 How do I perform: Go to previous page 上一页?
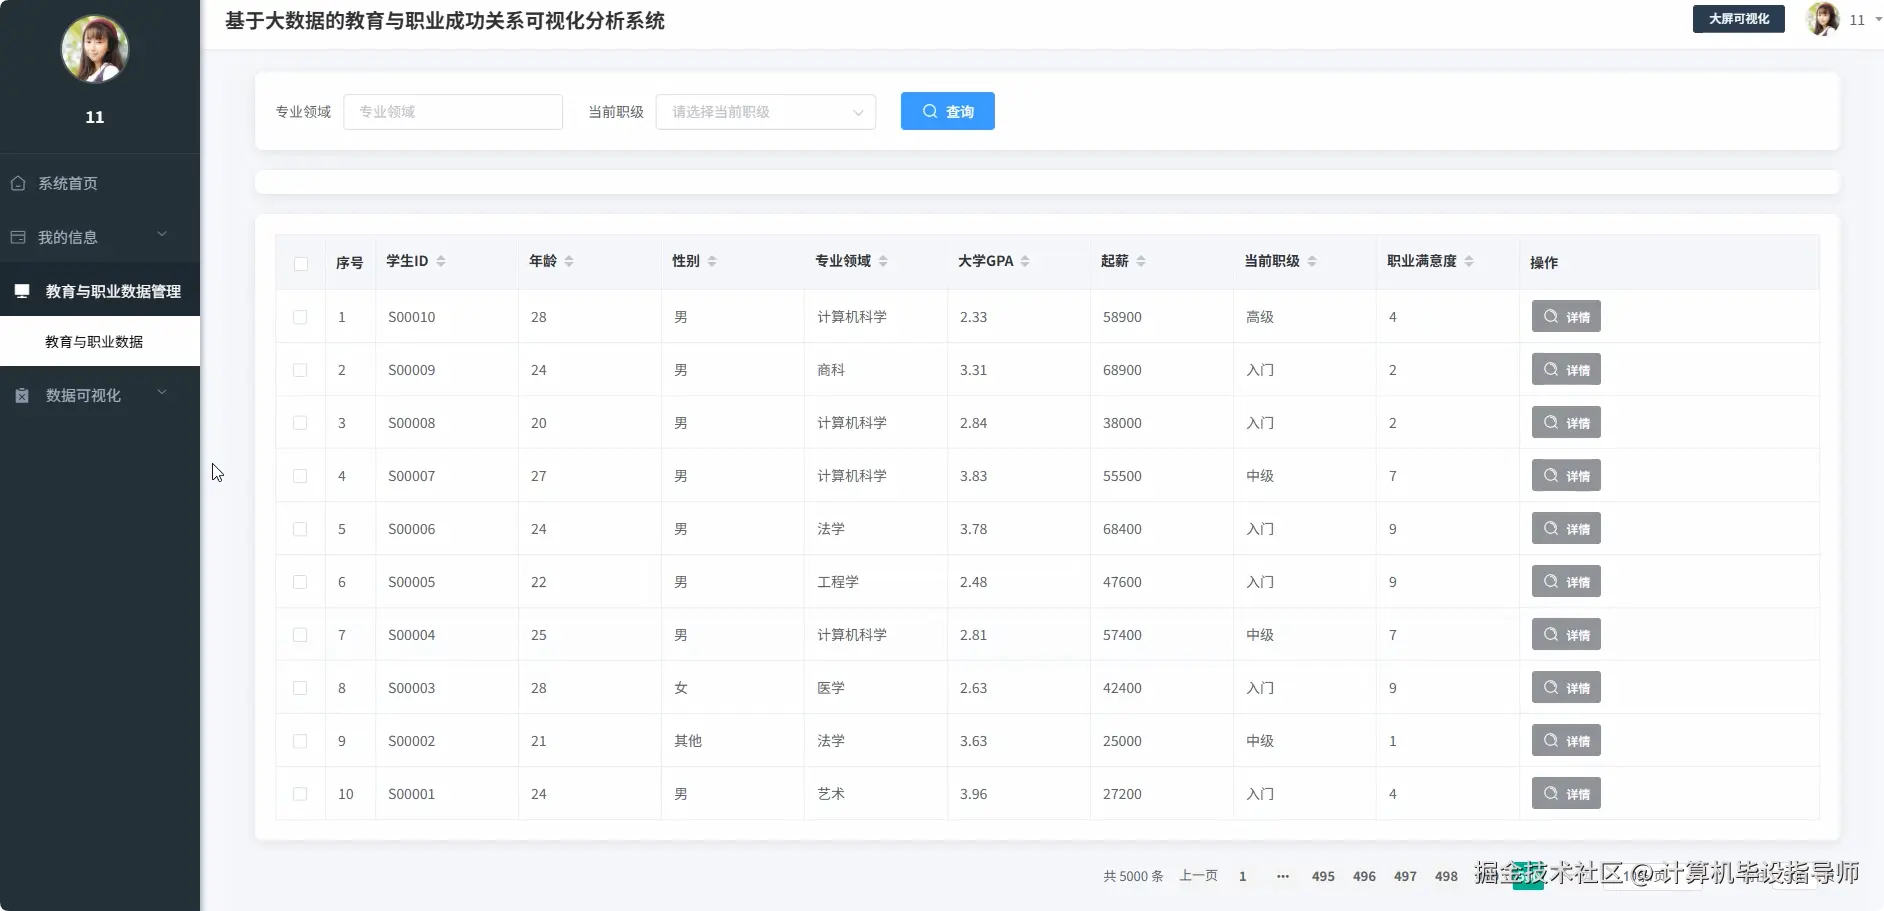click(1198, 876)
